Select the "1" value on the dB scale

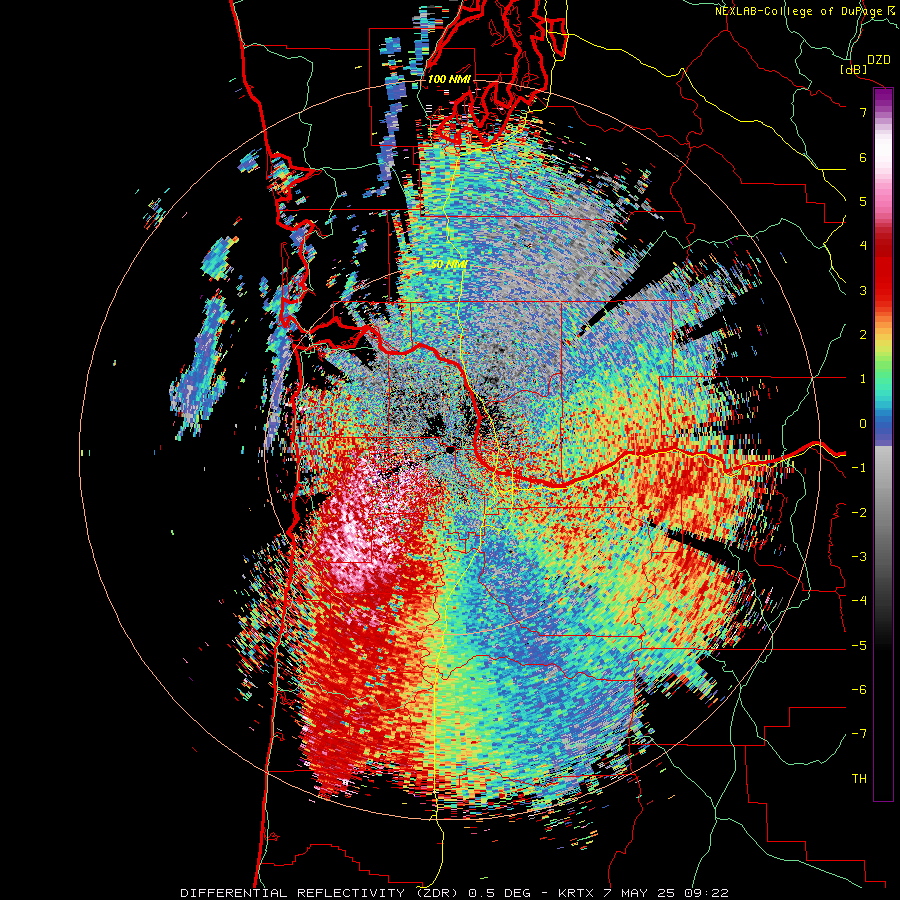coord(863,379)
